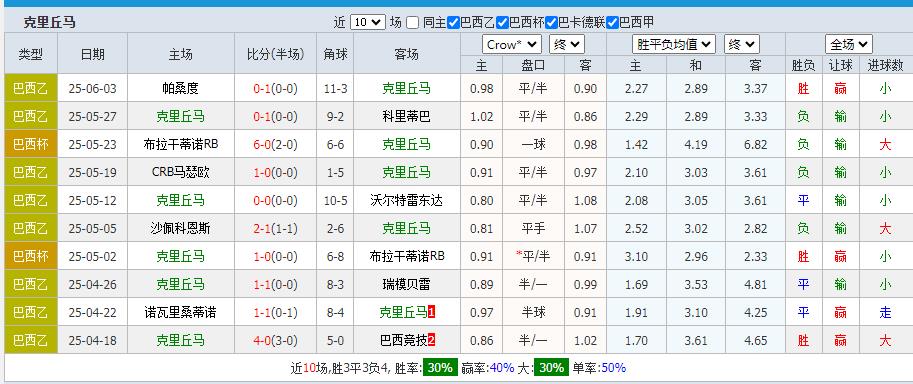Click score 0-0(0-0)
The image size is (913, 384).
(x=275, y=200)
